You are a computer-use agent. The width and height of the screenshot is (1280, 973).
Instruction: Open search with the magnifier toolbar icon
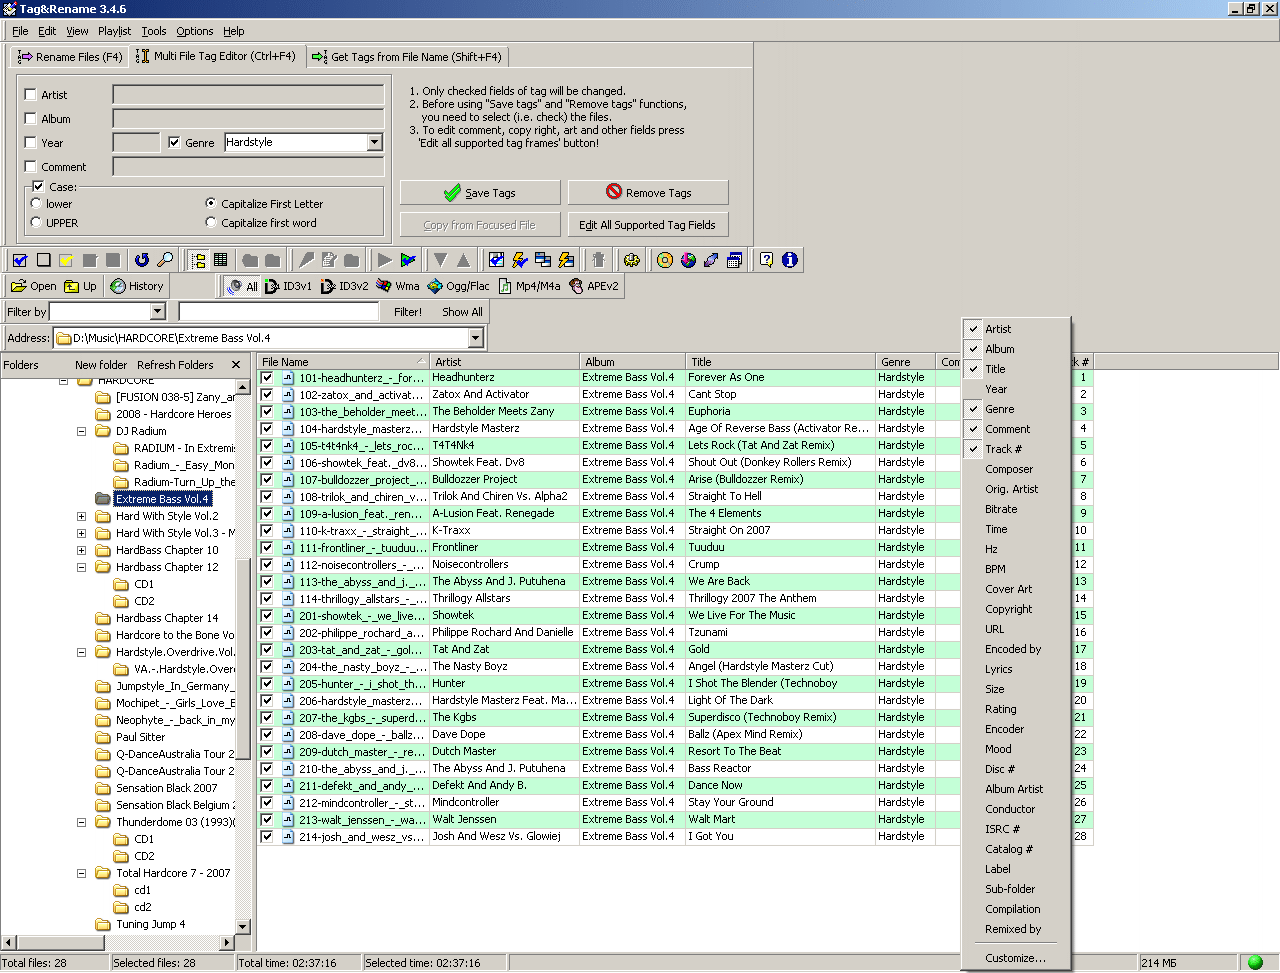[x=165, y=260]
